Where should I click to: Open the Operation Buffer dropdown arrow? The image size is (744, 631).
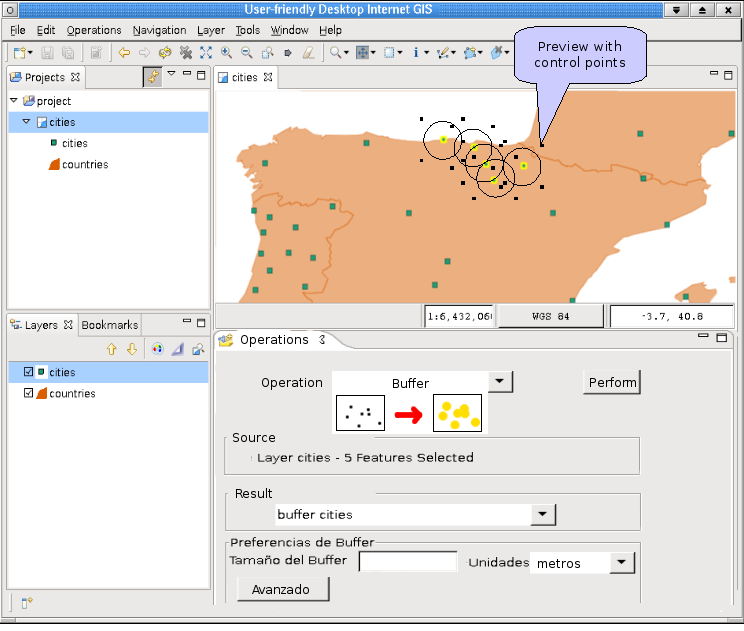tap(500, 381)
